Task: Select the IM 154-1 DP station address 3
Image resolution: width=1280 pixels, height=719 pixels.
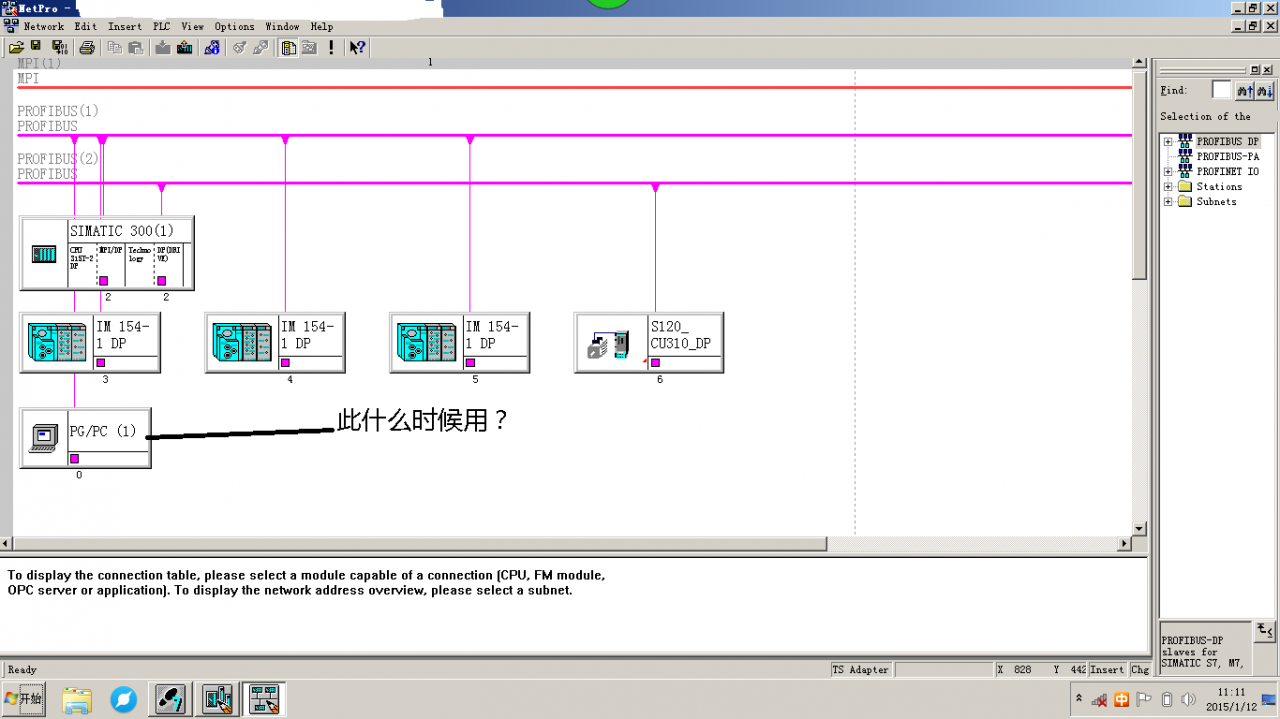Action: tap(89, 342)
